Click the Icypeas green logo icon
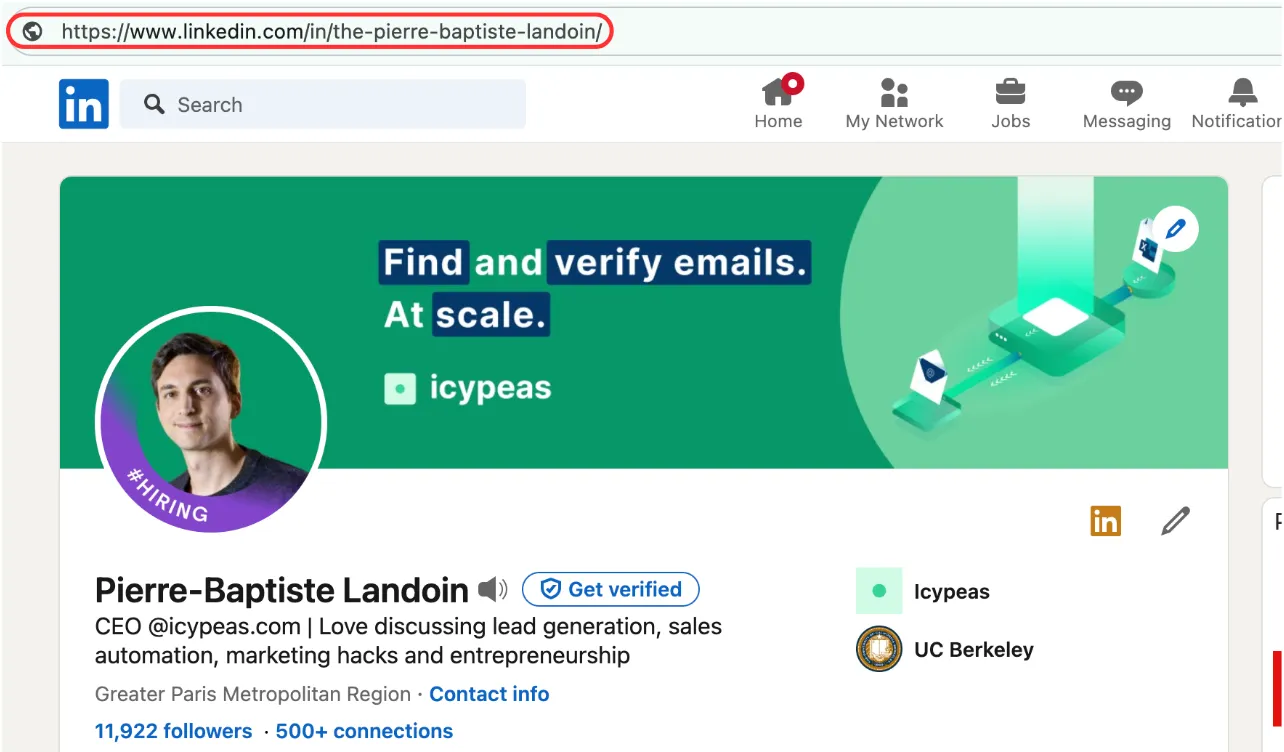The width and height of the screenshot is (1284, 752). point(879,591)
